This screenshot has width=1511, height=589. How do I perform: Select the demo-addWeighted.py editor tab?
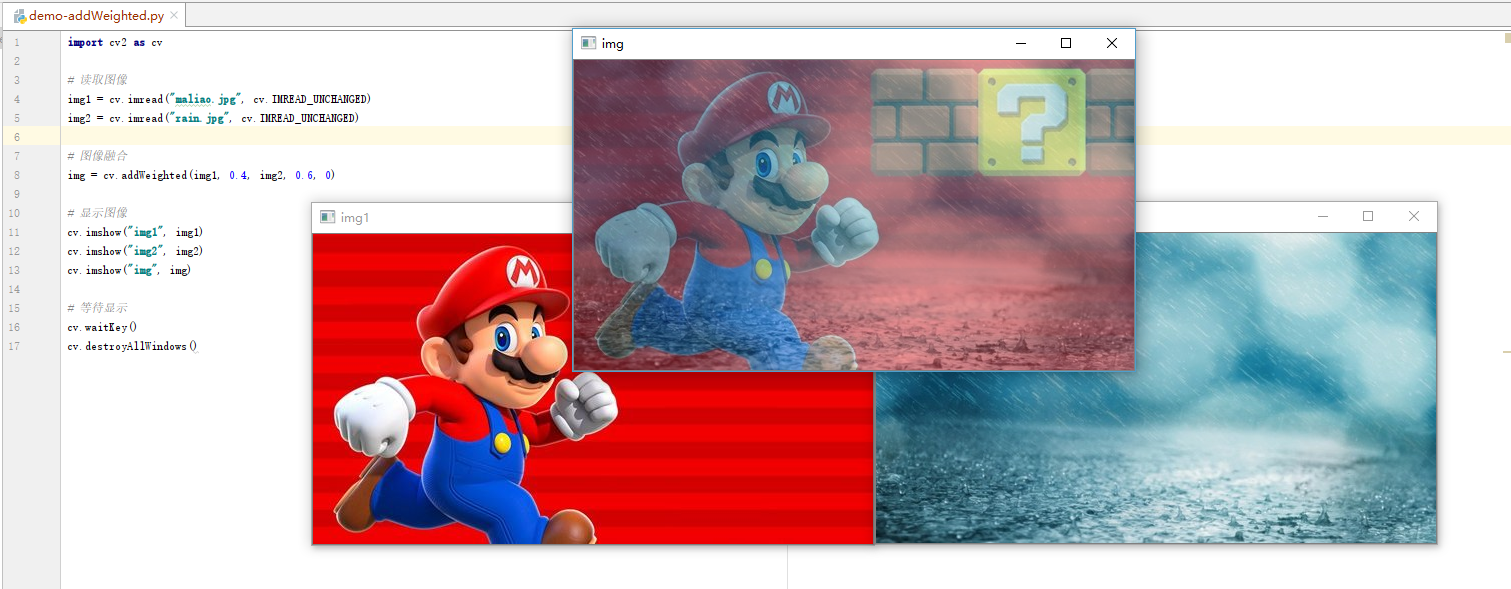[x=93, y=15]
